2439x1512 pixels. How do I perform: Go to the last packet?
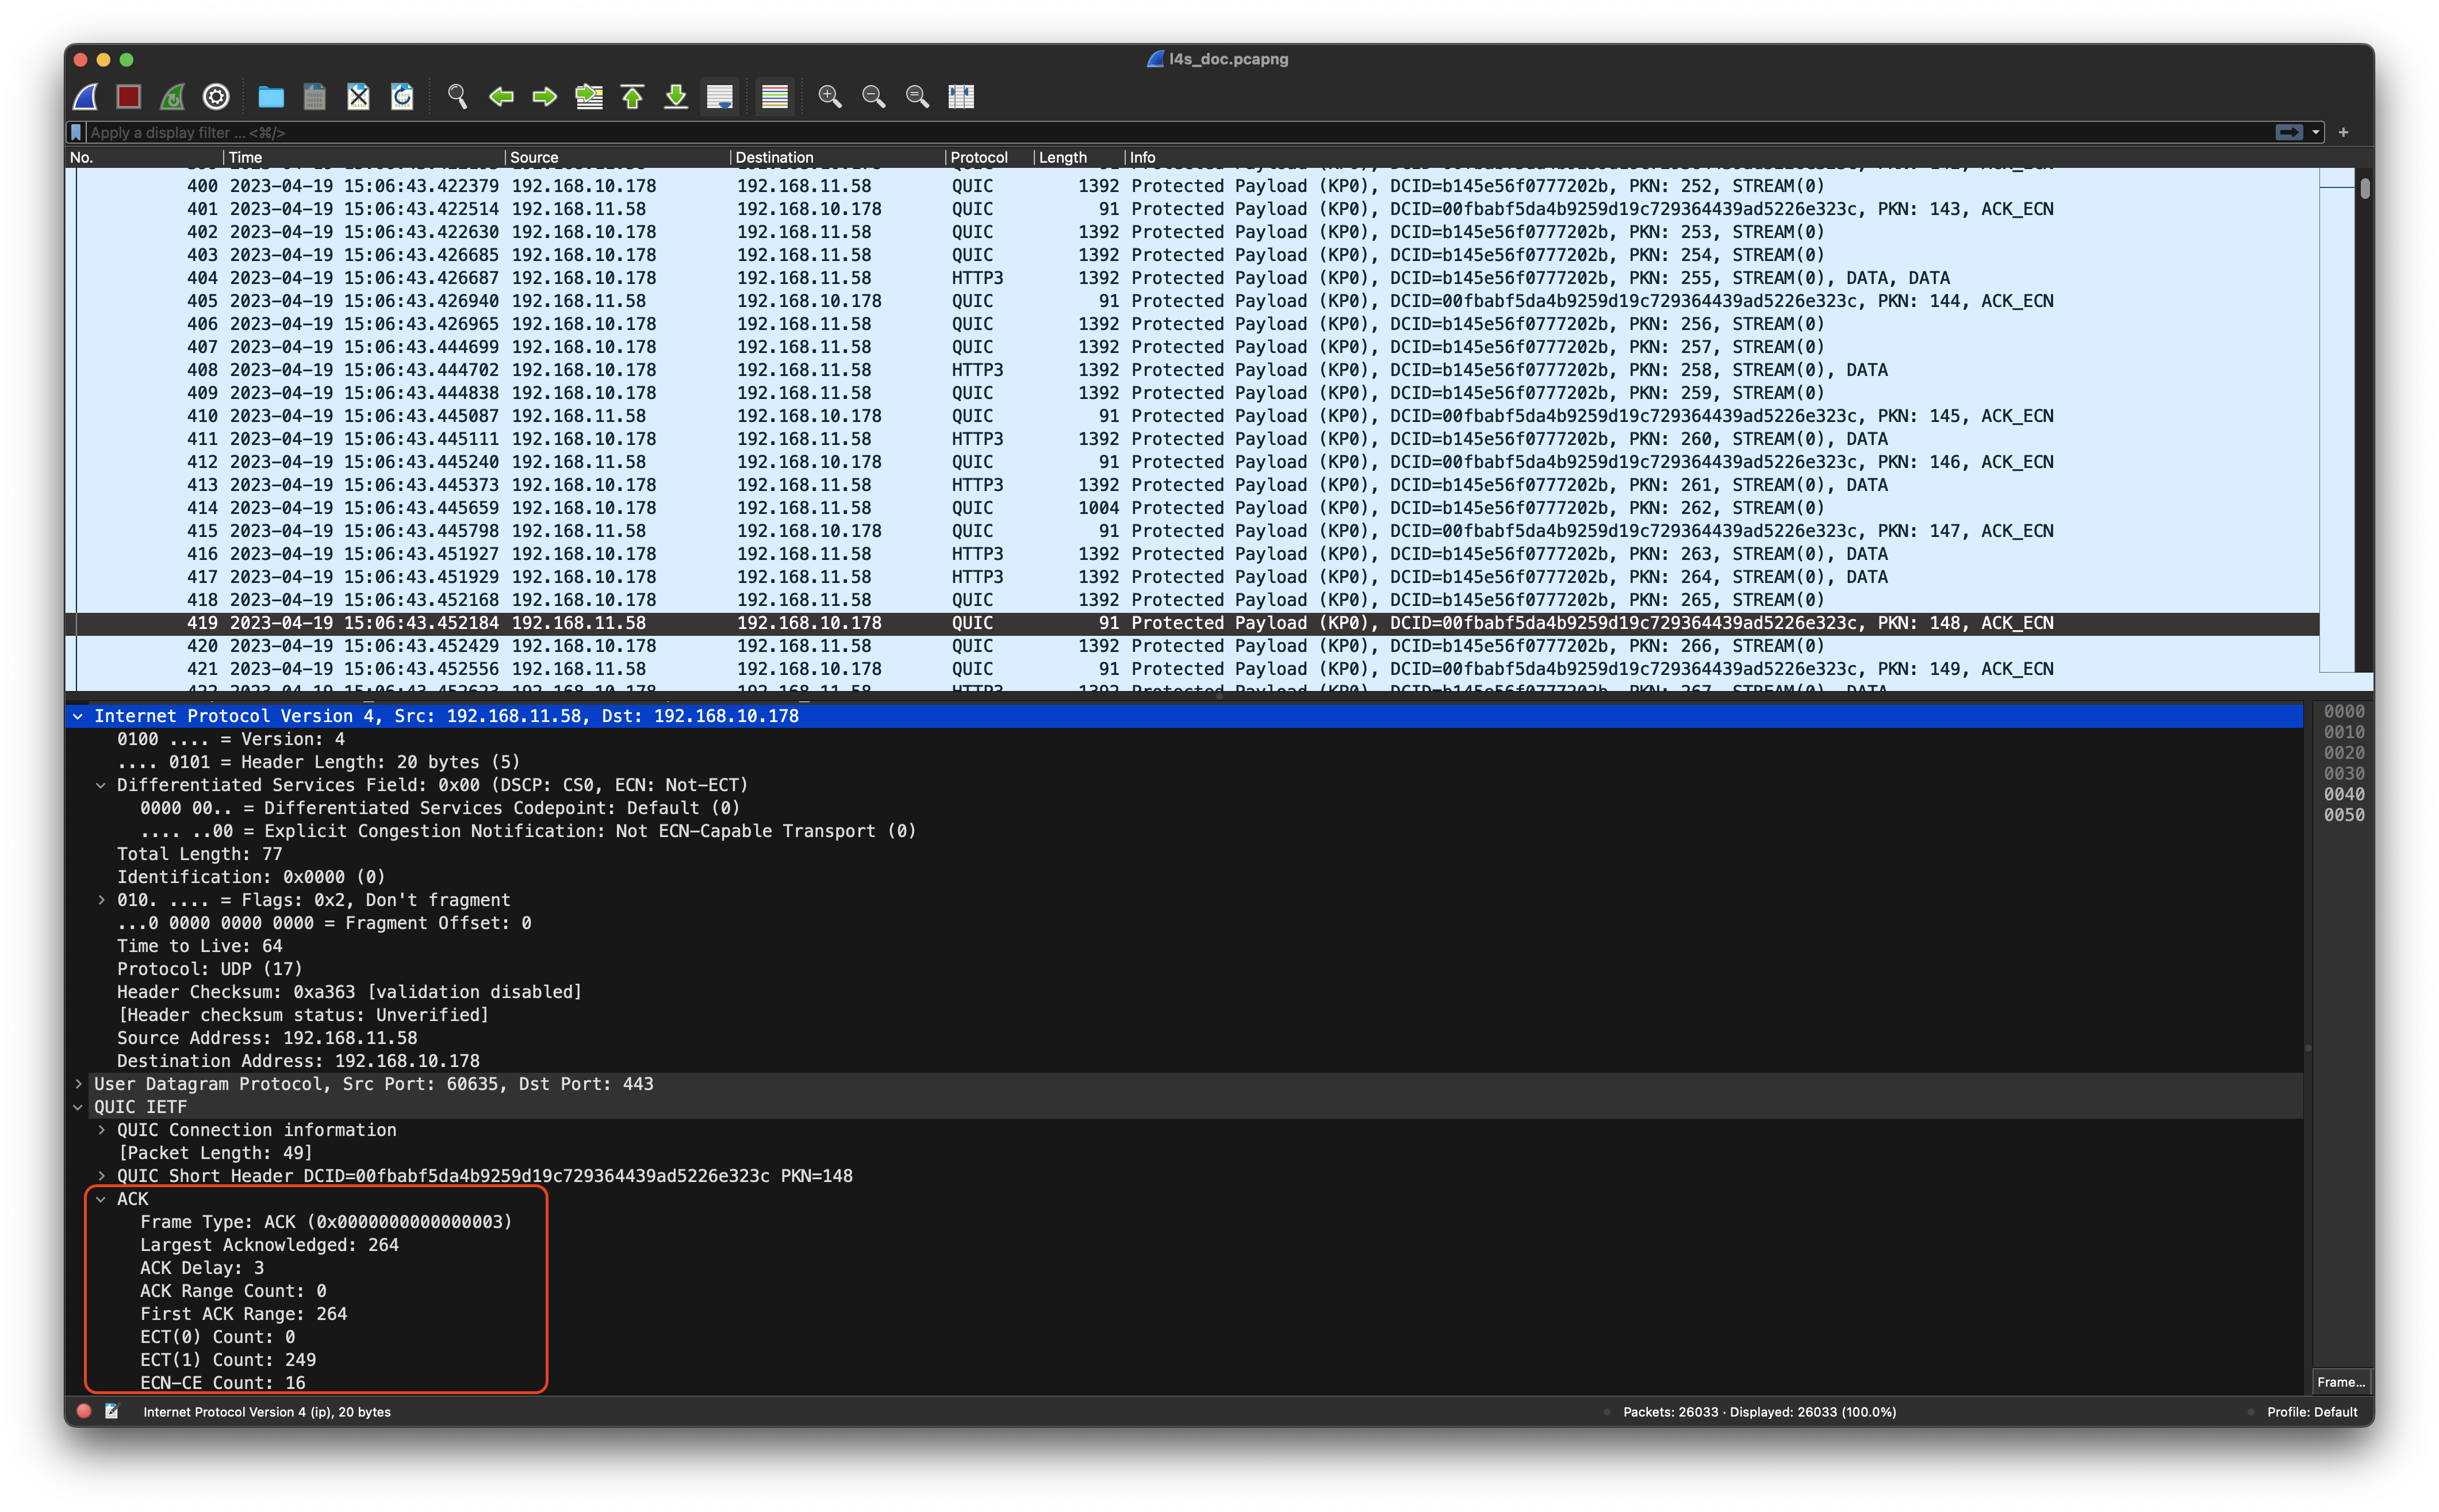pos(677,97)
